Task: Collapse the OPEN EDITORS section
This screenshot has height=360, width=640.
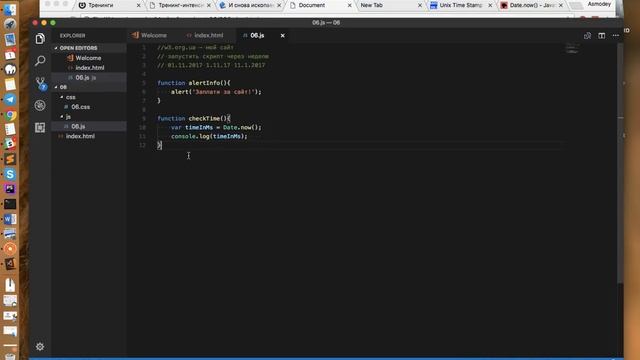Action: click(89, 48)
